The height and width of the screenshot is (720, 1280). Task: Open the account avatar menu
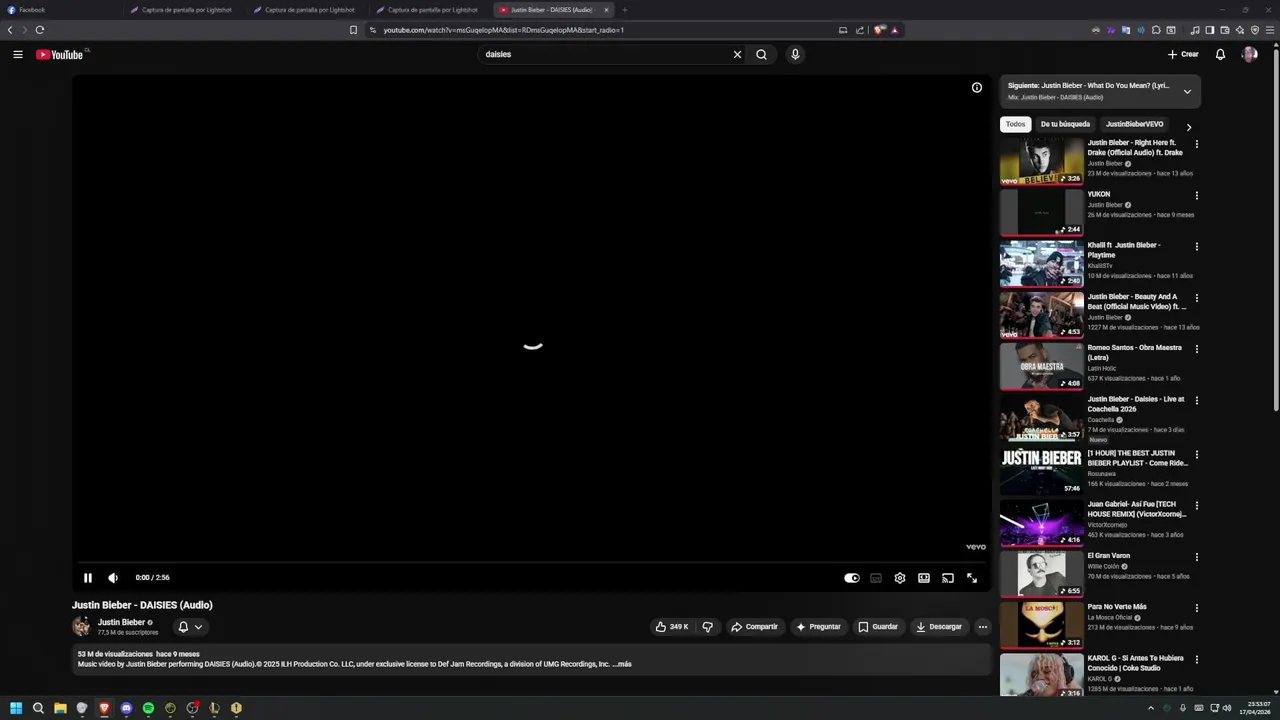point(1249,54)
